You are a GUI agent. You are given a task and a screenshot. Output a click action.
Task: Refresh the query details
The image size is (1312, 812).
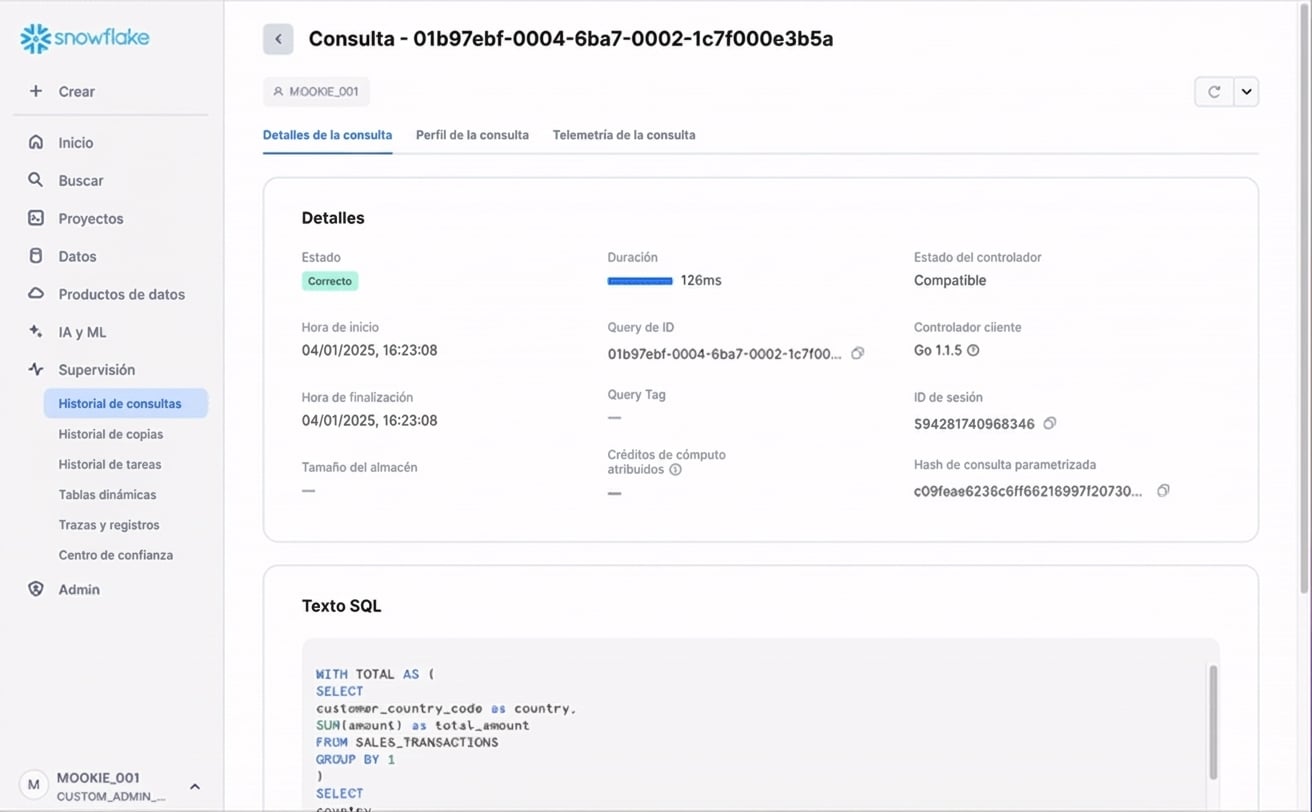tap(1214, 92)
